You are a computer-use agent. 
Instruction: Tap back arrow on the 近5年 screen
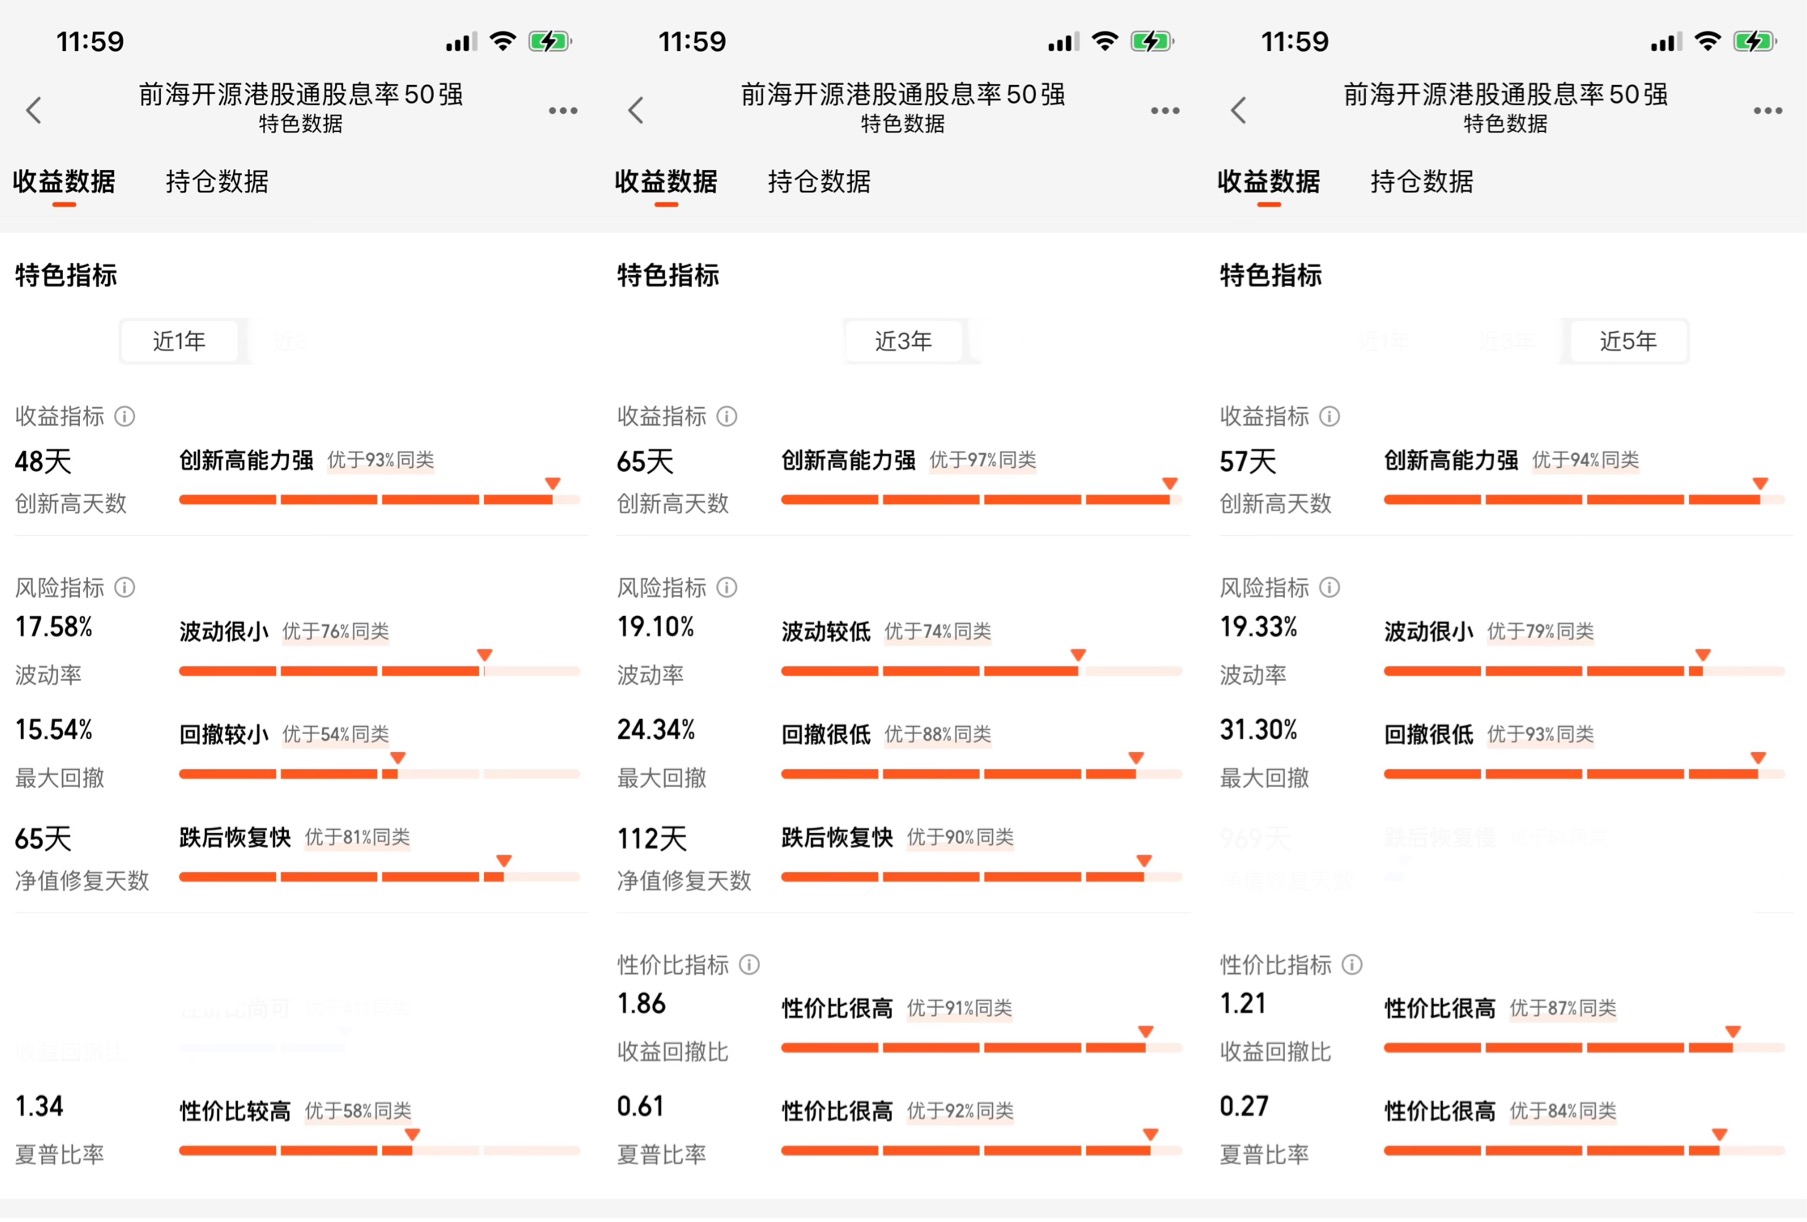pos(1239,110)
